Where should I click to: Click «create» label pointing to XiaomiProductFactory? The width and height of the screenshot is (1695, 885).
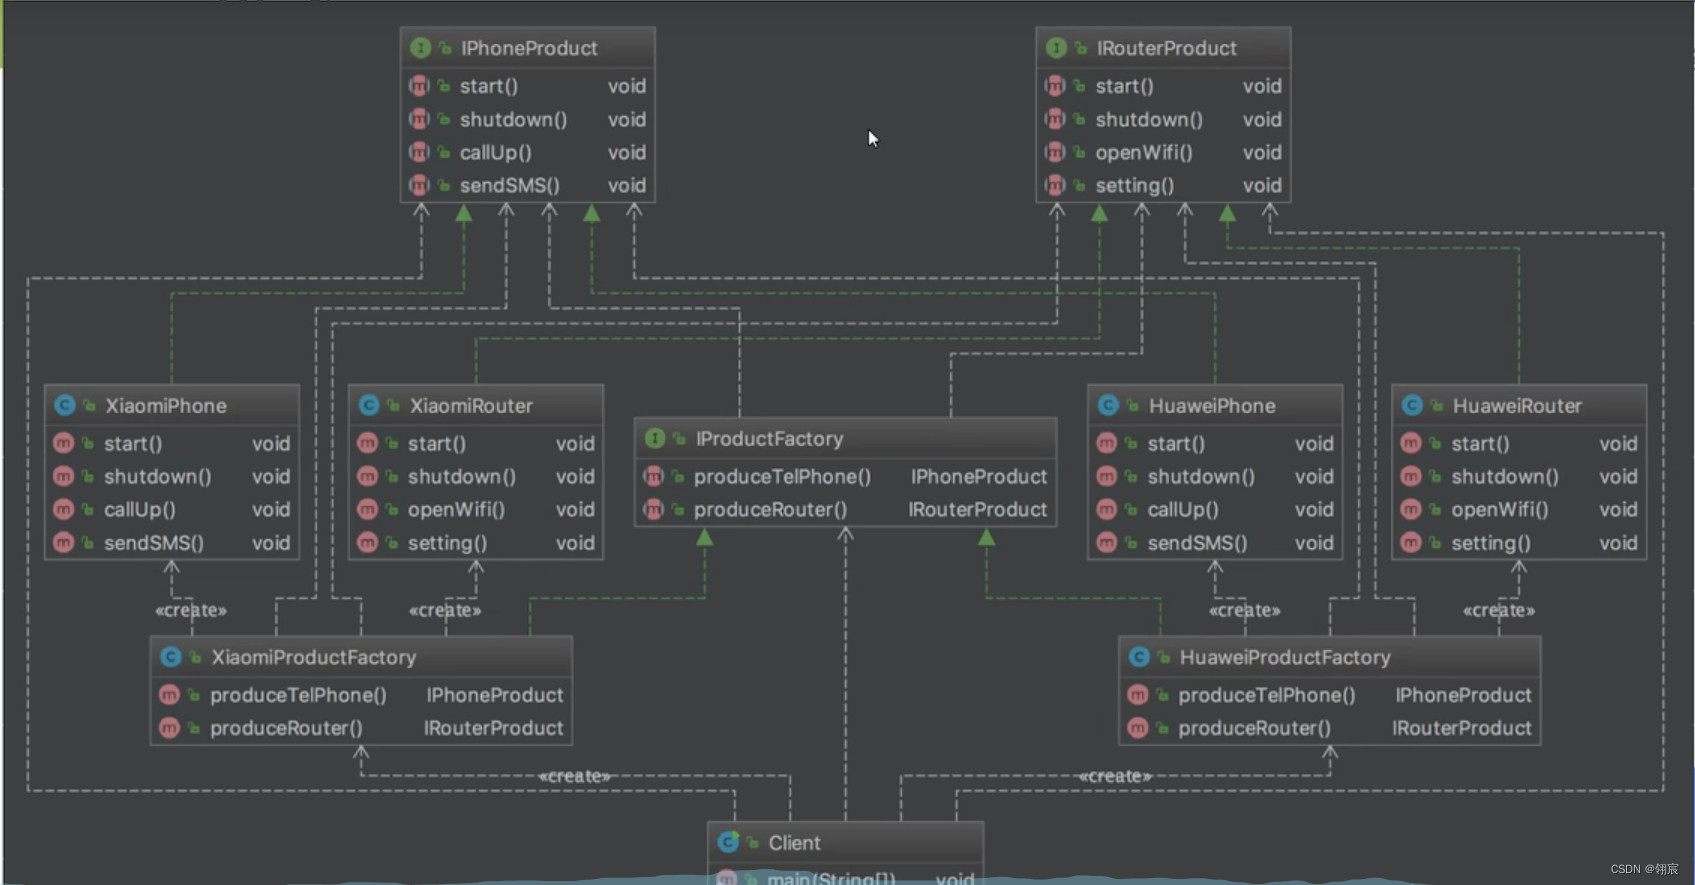coord(575,776)
